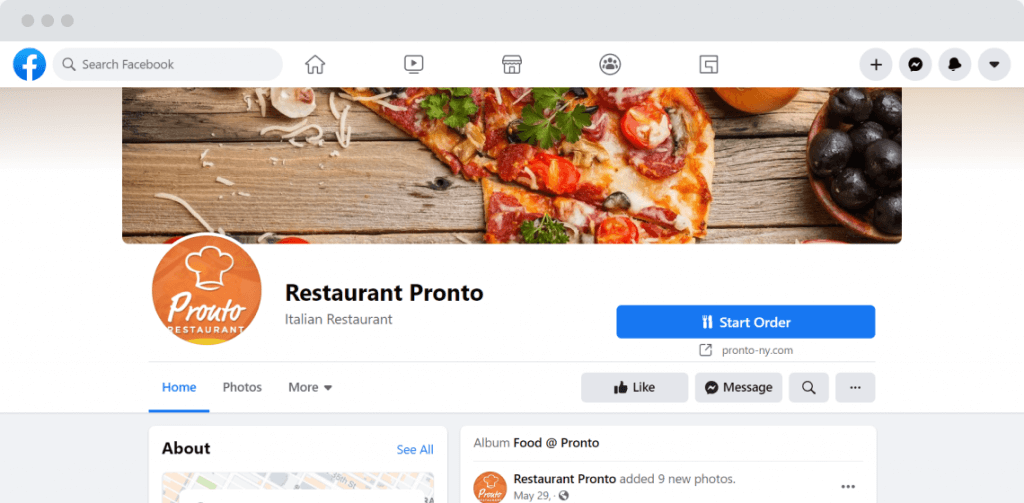
Task: Select the Home page tab
Action: tap(179, 387)
